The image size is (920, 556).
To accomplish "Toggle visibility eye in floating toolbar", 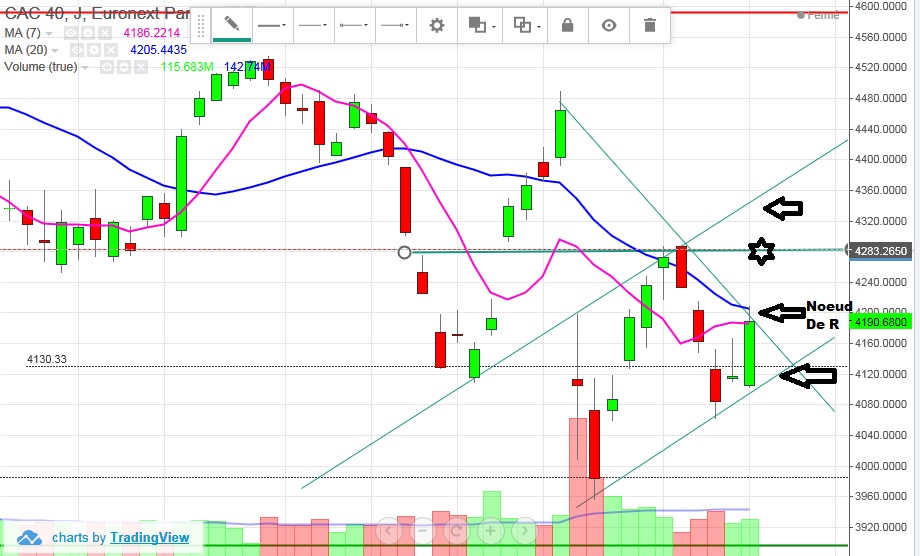I will [x=609, y=25].
